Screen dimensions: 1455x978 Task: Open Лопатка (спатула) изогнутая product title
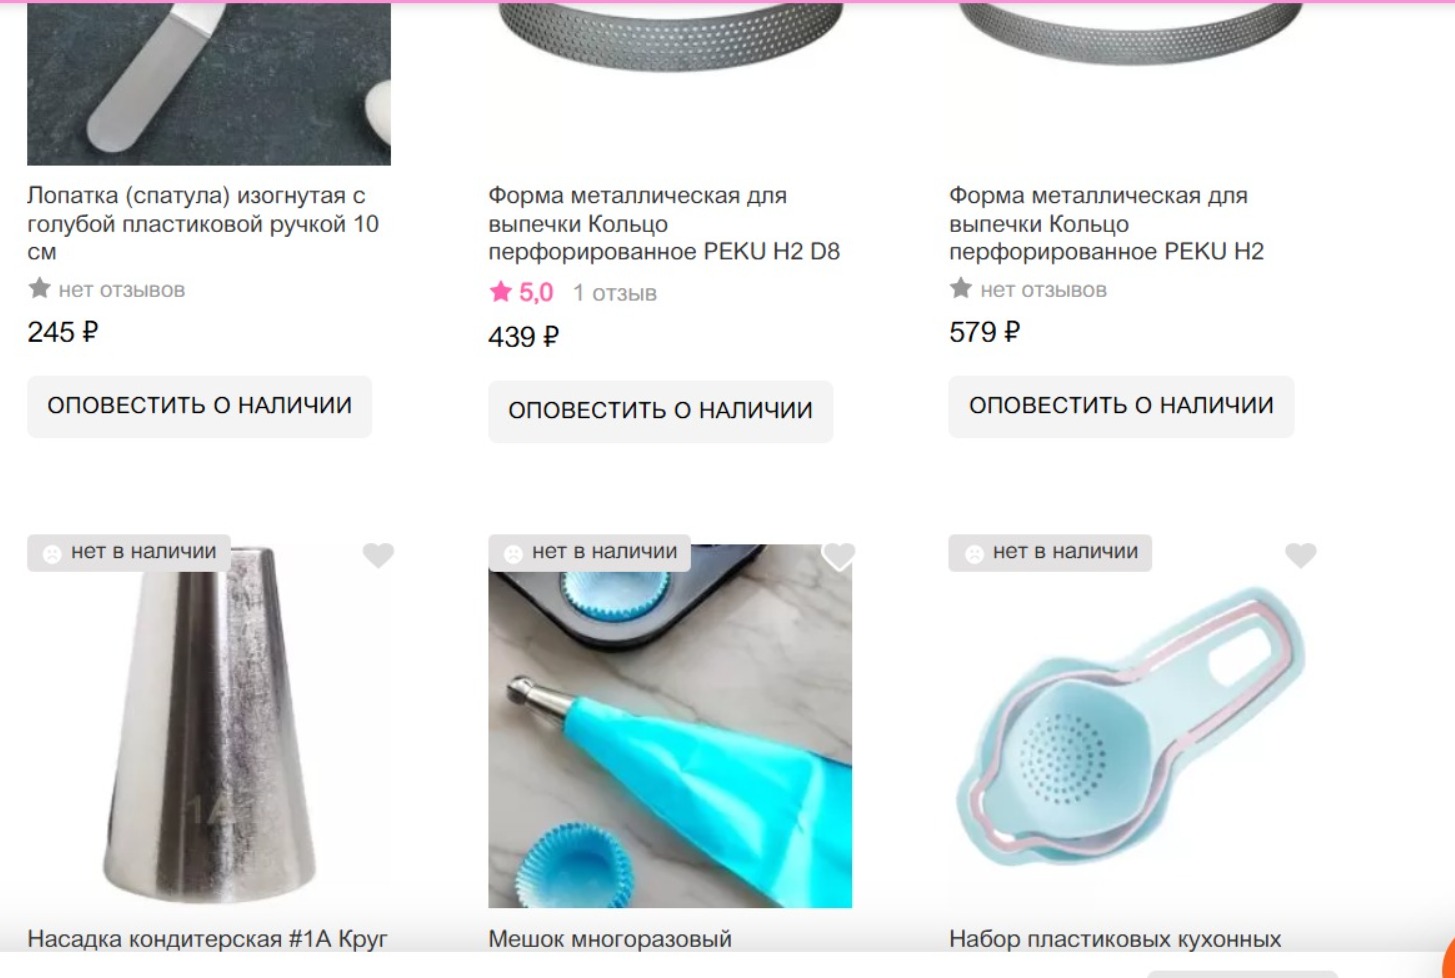tap(203, 224)
